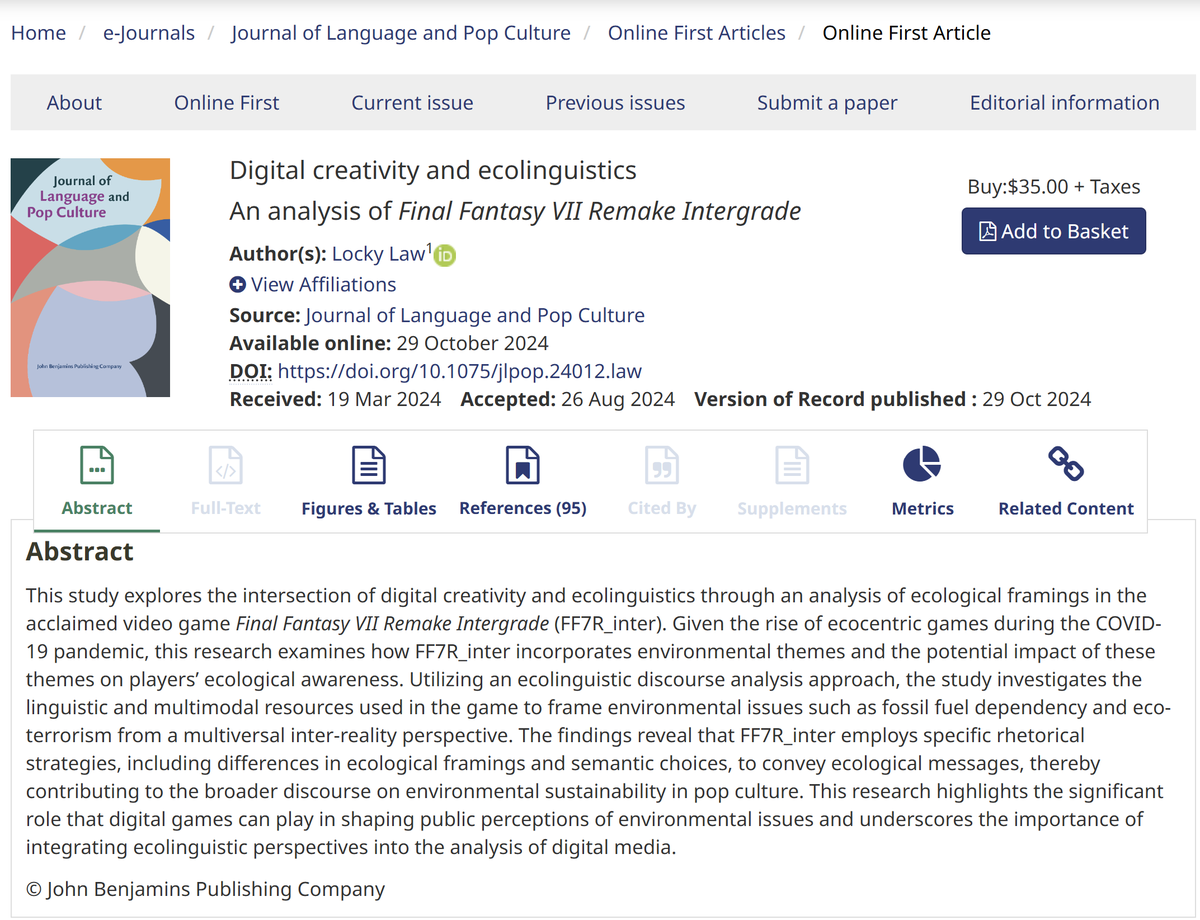Open e-Journals breadcrumb link
1200x920 pixels.
[148, 33]
